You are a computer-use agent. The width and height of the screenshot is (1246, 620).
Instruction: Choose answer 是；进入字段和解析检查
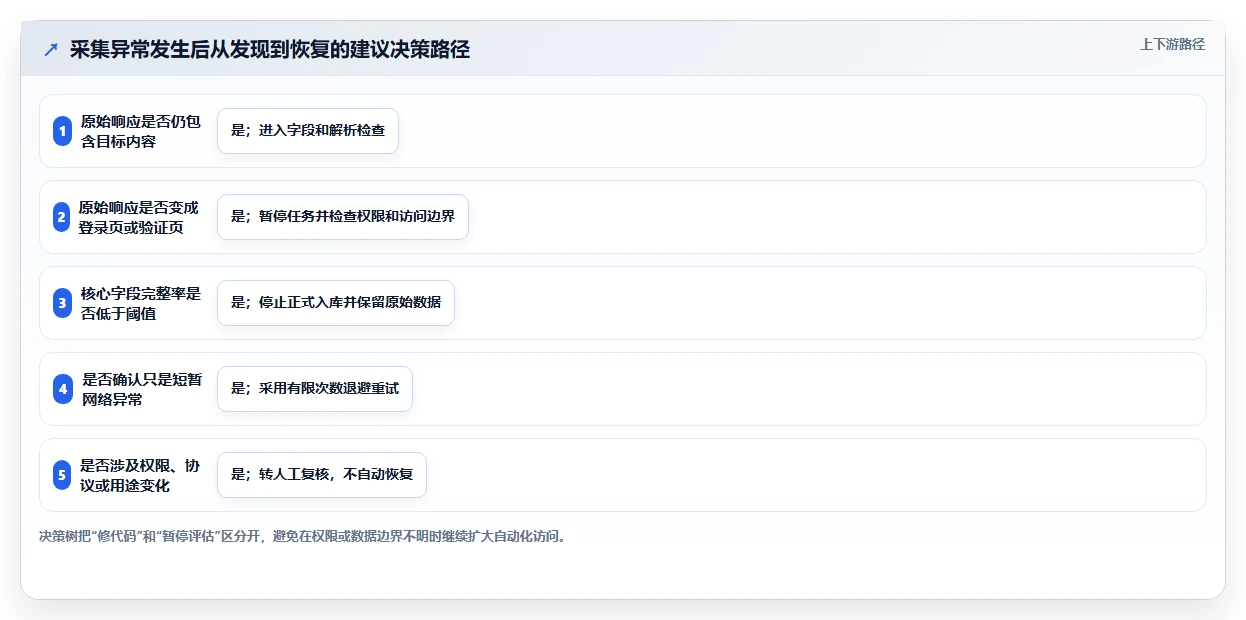[308, 131]
